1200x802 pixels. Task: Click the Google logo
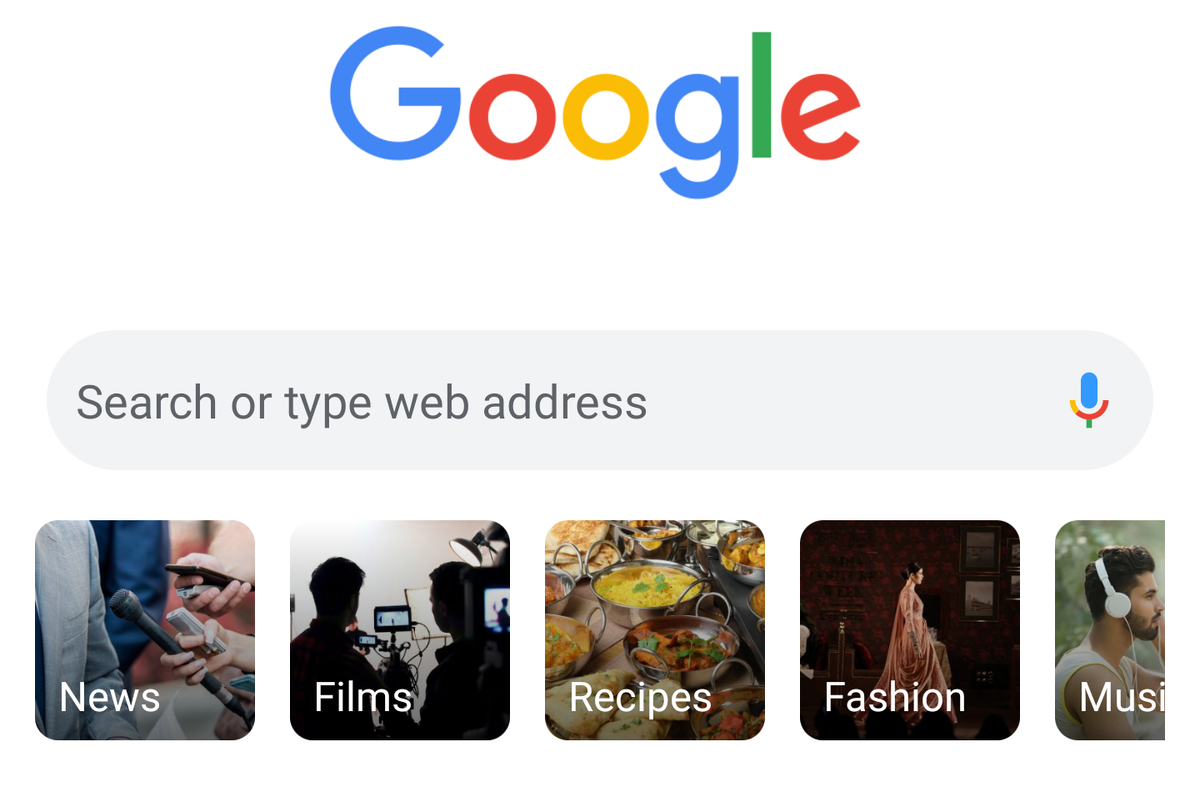(x=595, y=112)
